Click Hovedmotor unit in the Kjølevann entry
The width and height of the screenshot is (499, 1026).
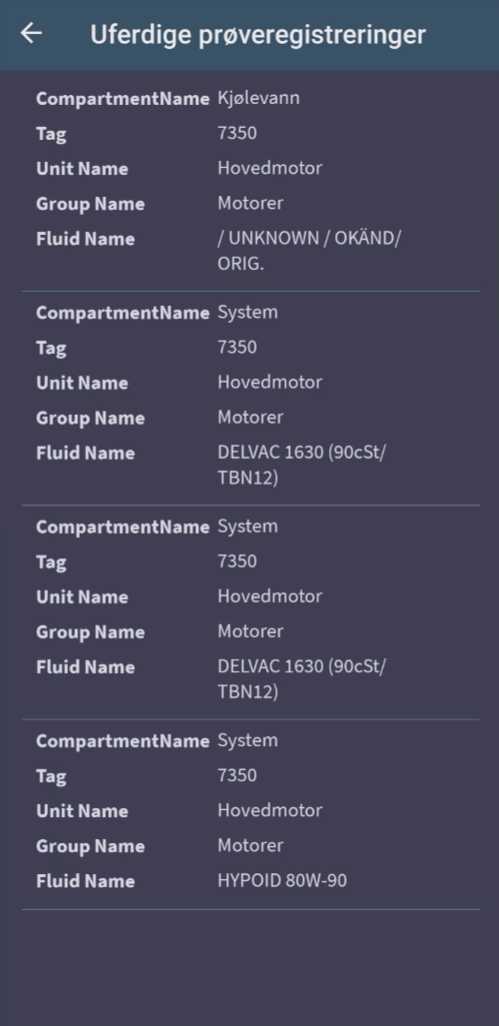[270, 168]
